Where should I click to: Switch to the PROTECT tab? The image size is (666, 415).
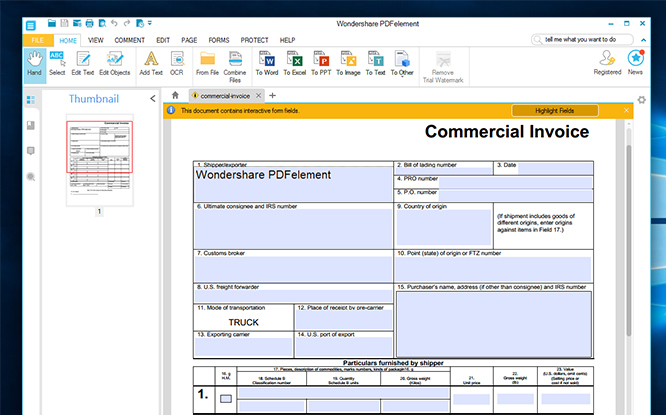coord(254,40)
